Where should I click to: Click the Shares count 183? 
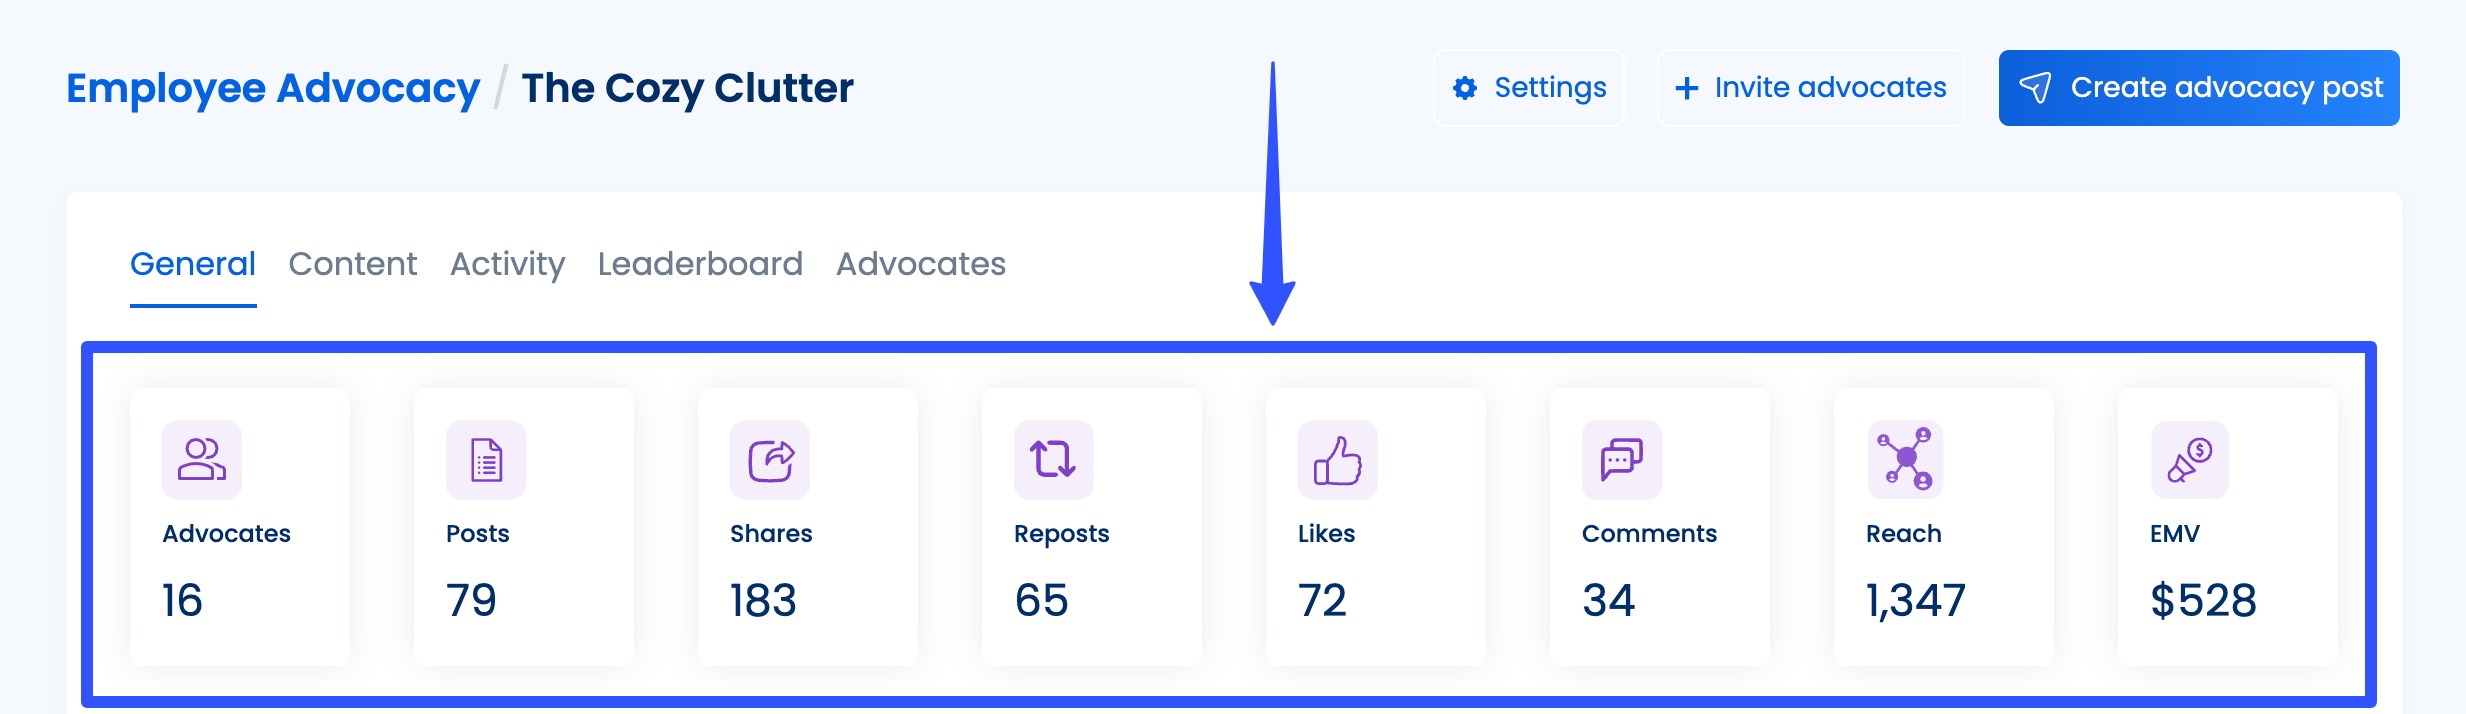click(x=763, y=600)
